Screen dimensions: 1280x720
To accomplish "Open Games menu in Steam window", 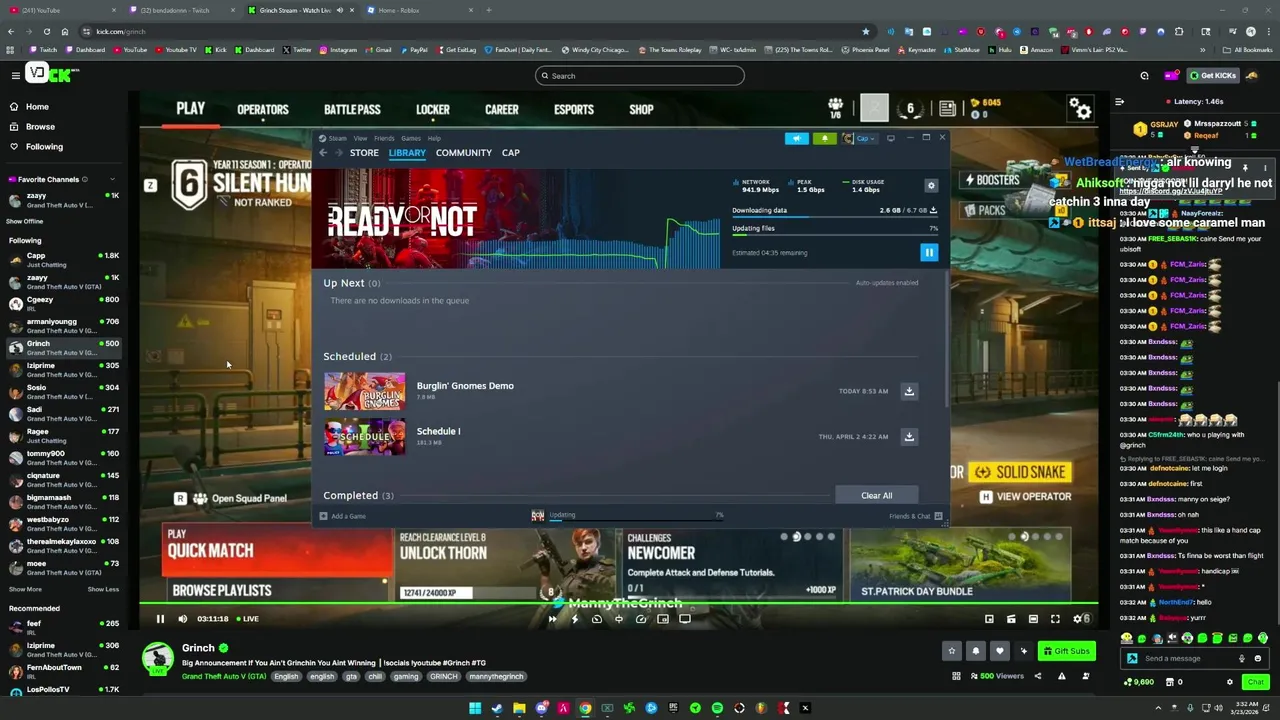I will click(411, 138).
